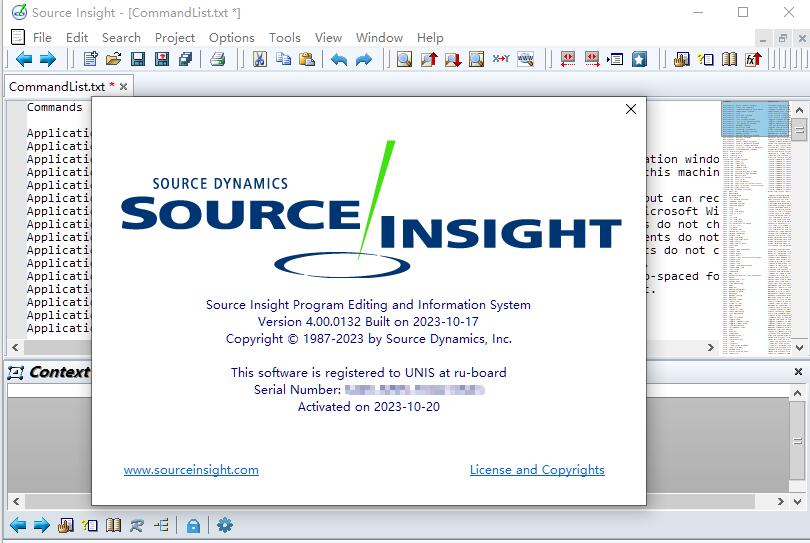The width and height of the screenshot is (810, 543).
Task: Click the fx jump to caller icon
Action: [754, 59]
